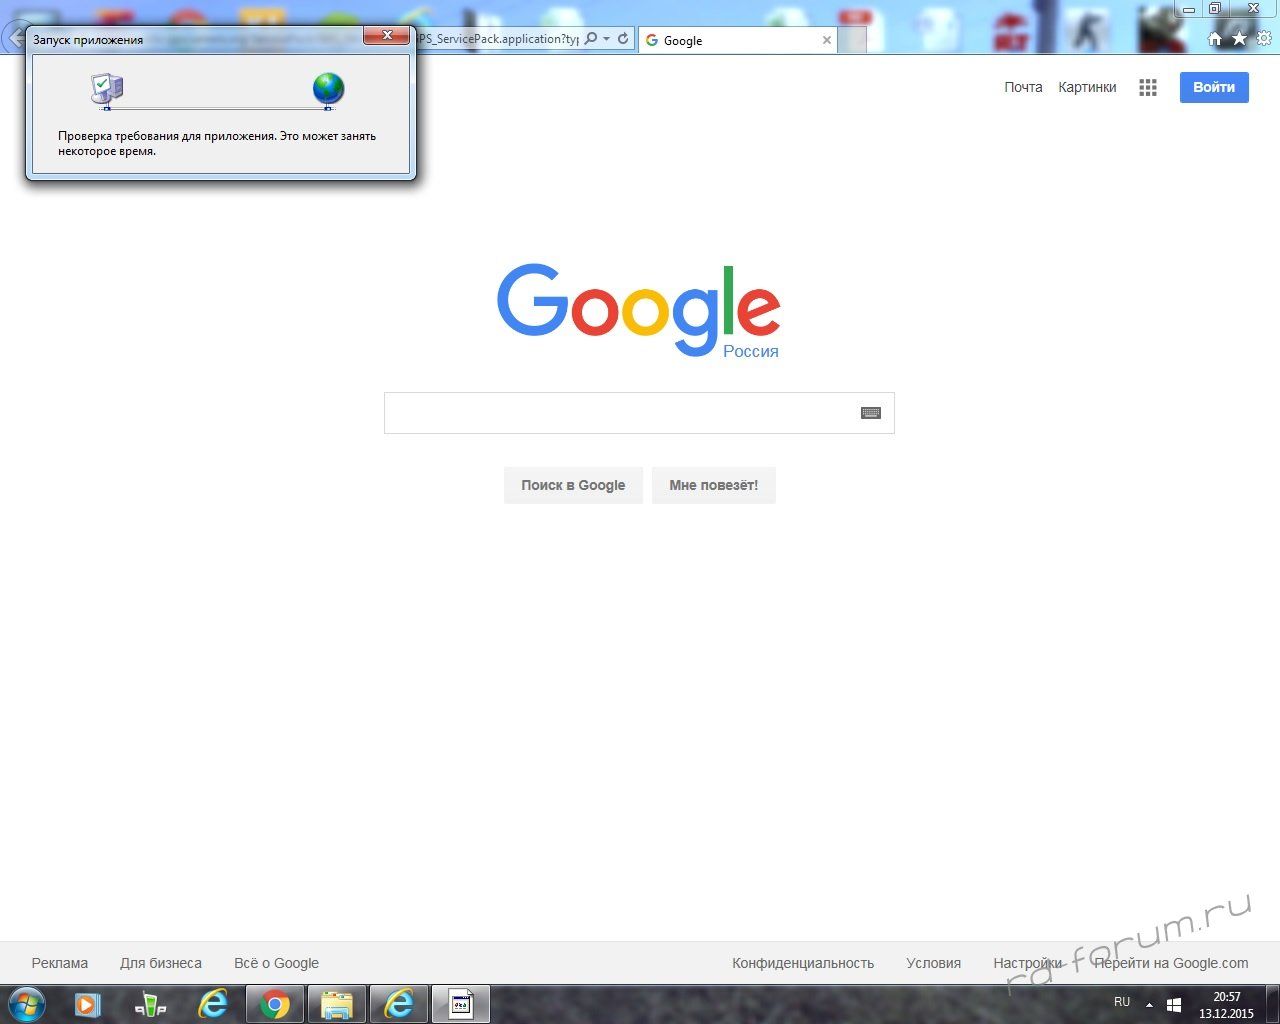Click the Поиск в Google button
1280x1024 pixels.
[x=573, y=485]
